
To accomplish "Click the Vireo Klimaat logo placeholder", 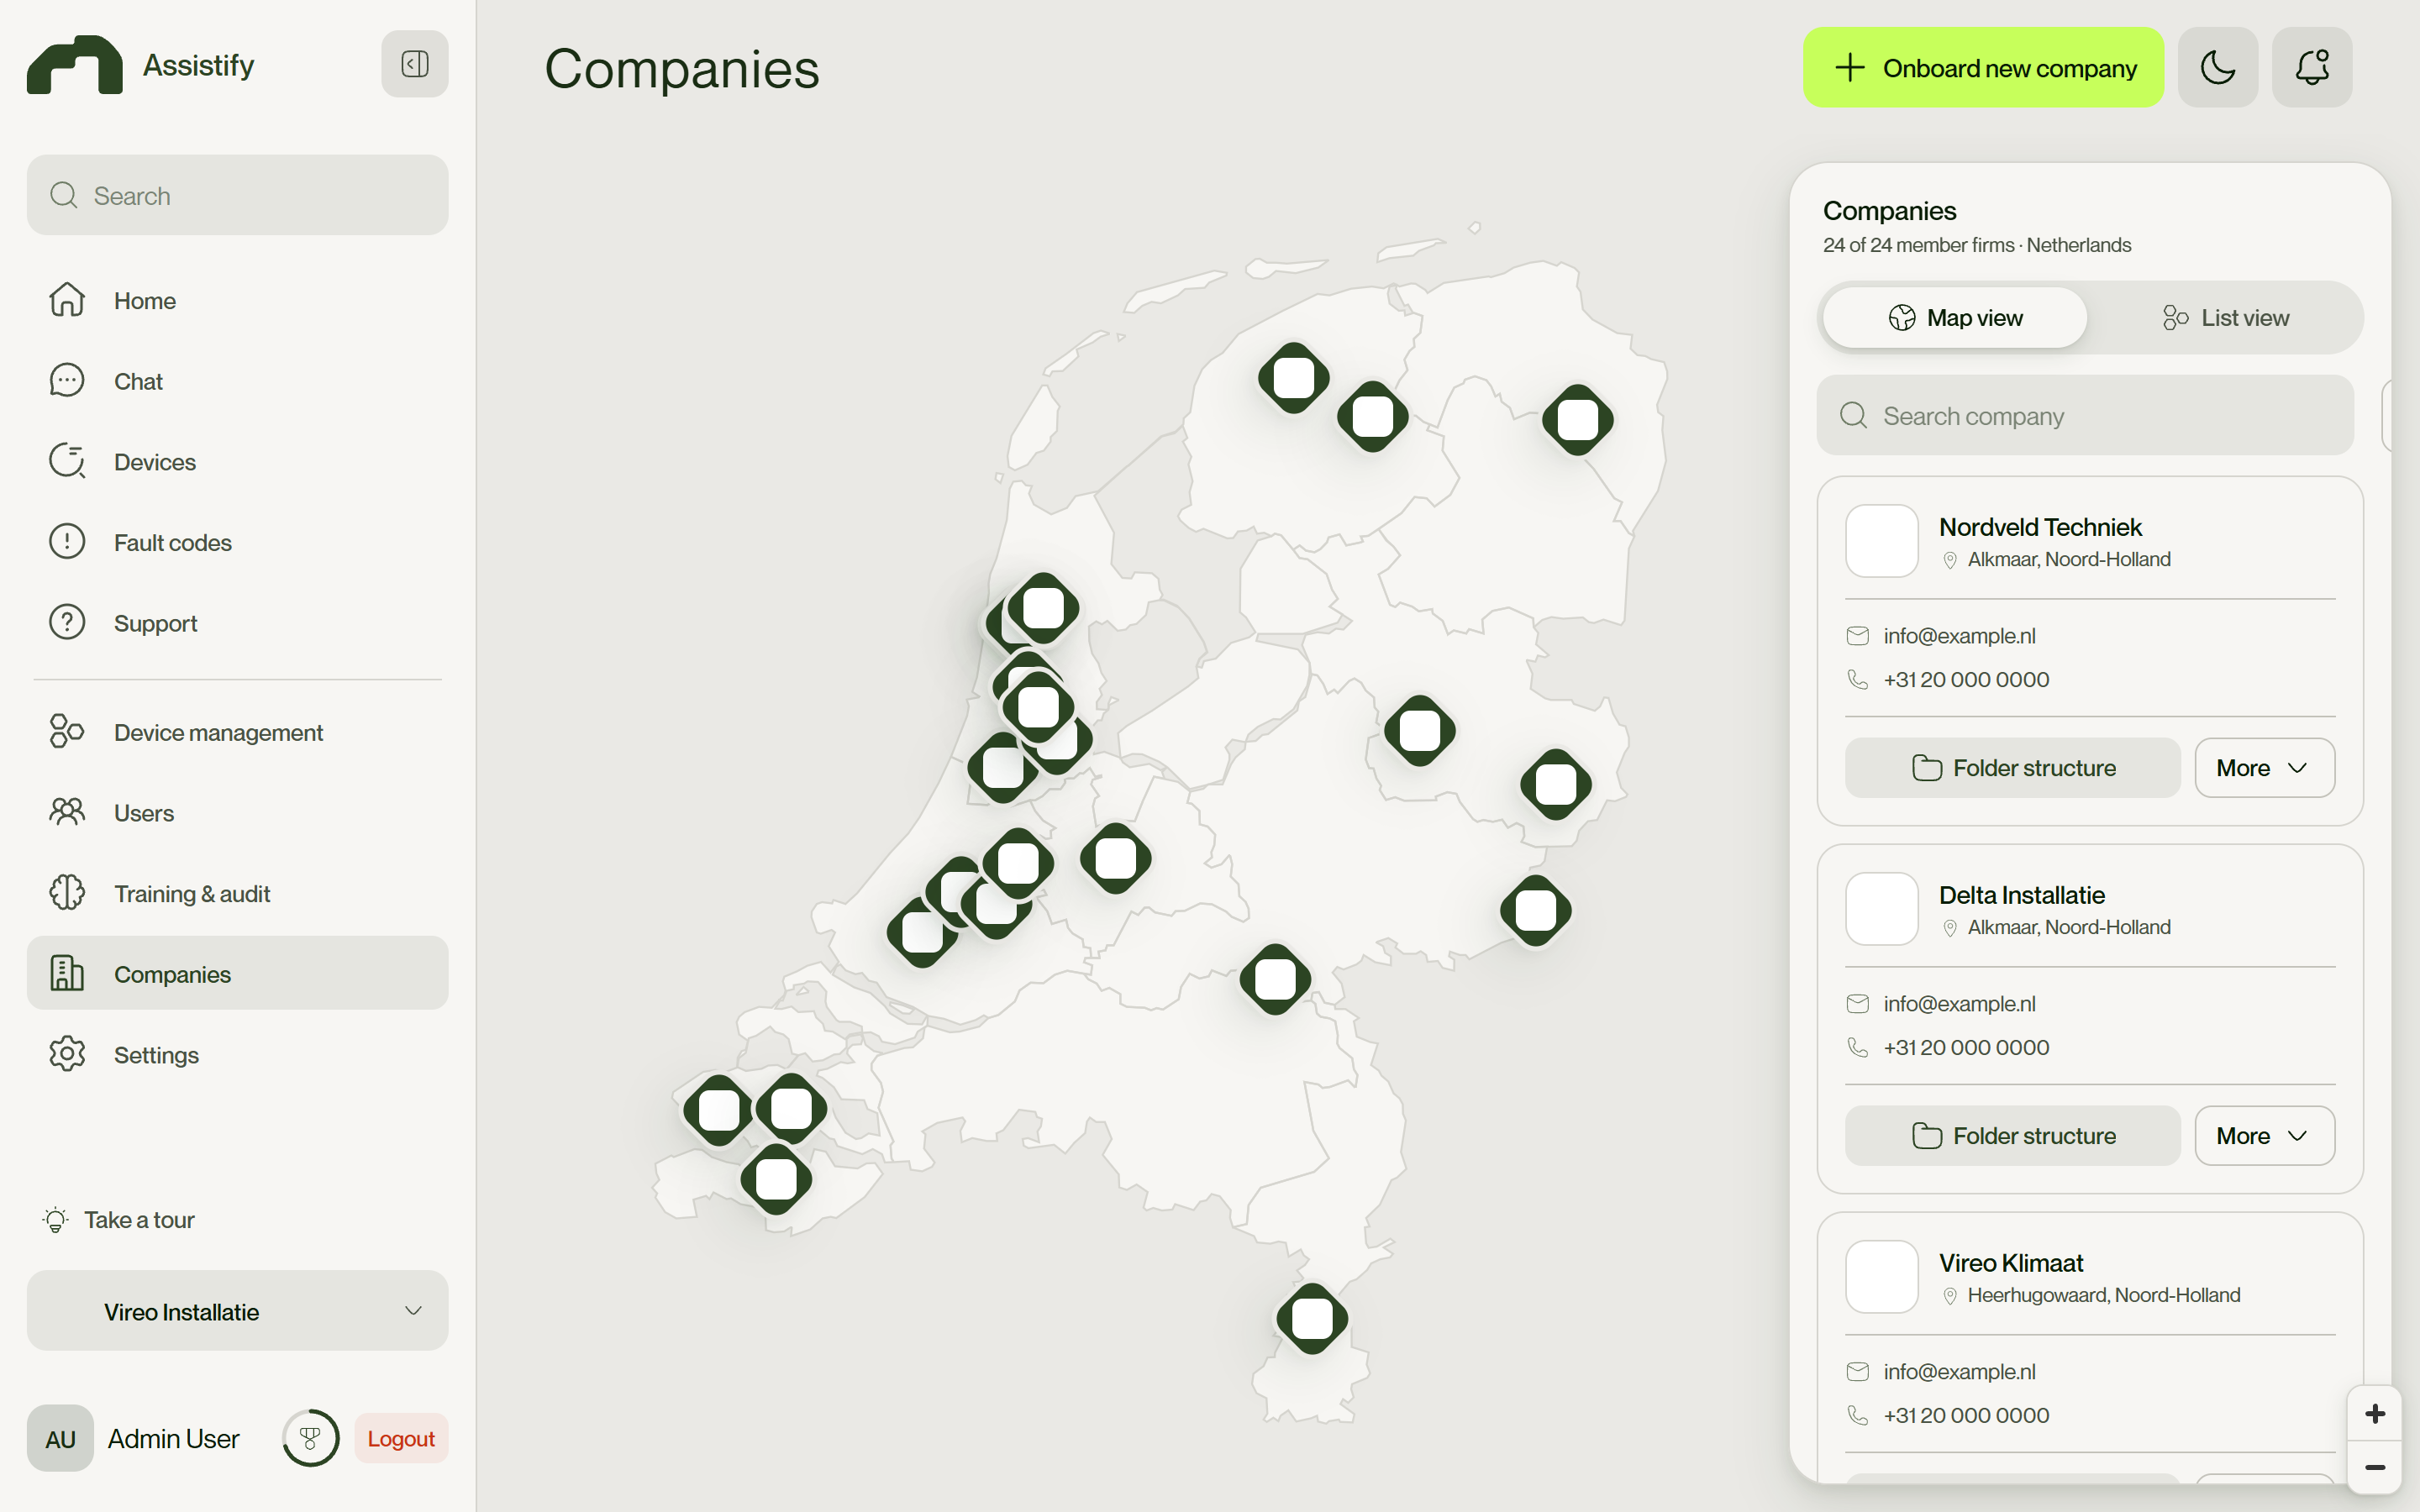I will click(1881, 1277).
